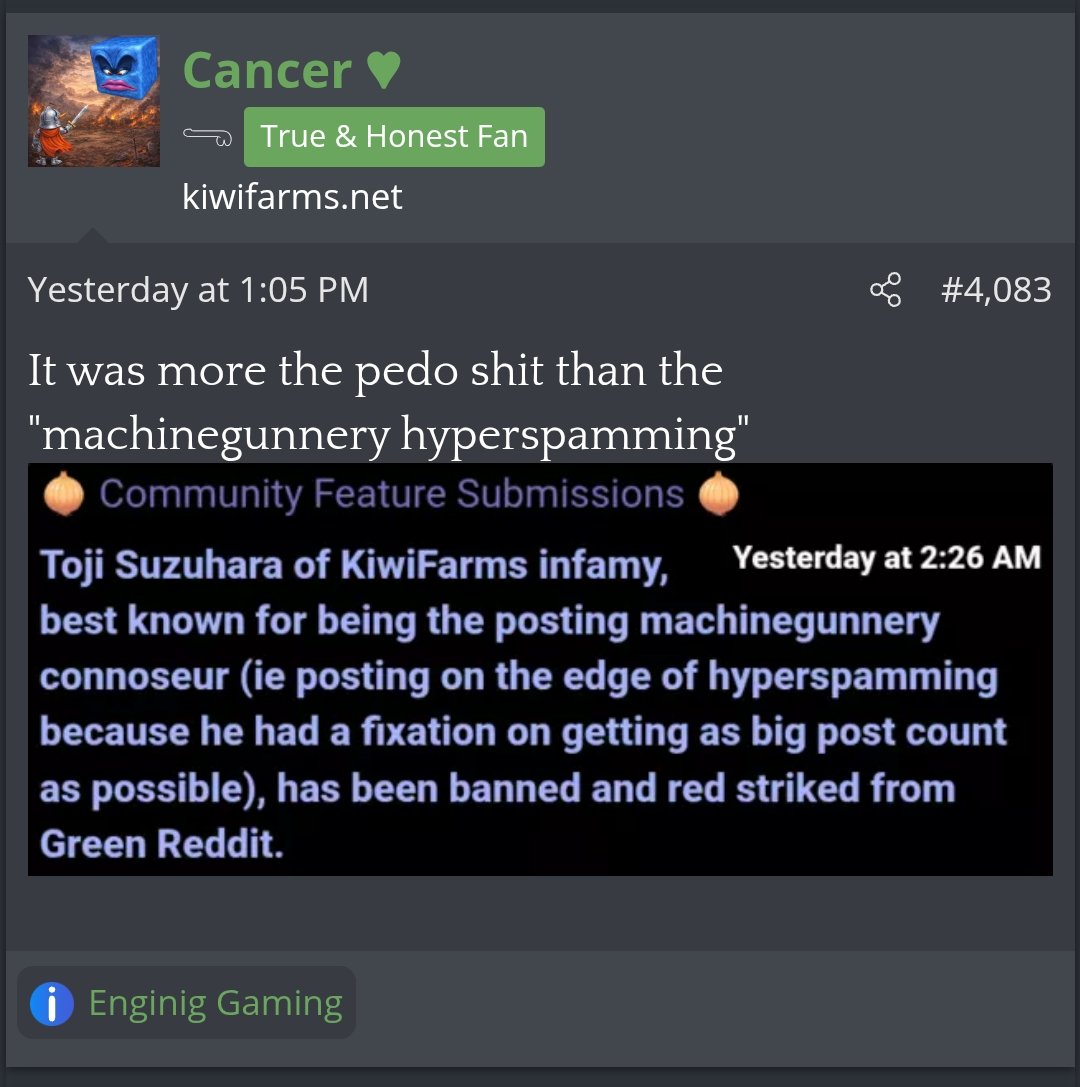The width and height of the screenshot is (1080, 1087).
Task: Open the post permalink #4,083
Action: [x=996, y=290]
